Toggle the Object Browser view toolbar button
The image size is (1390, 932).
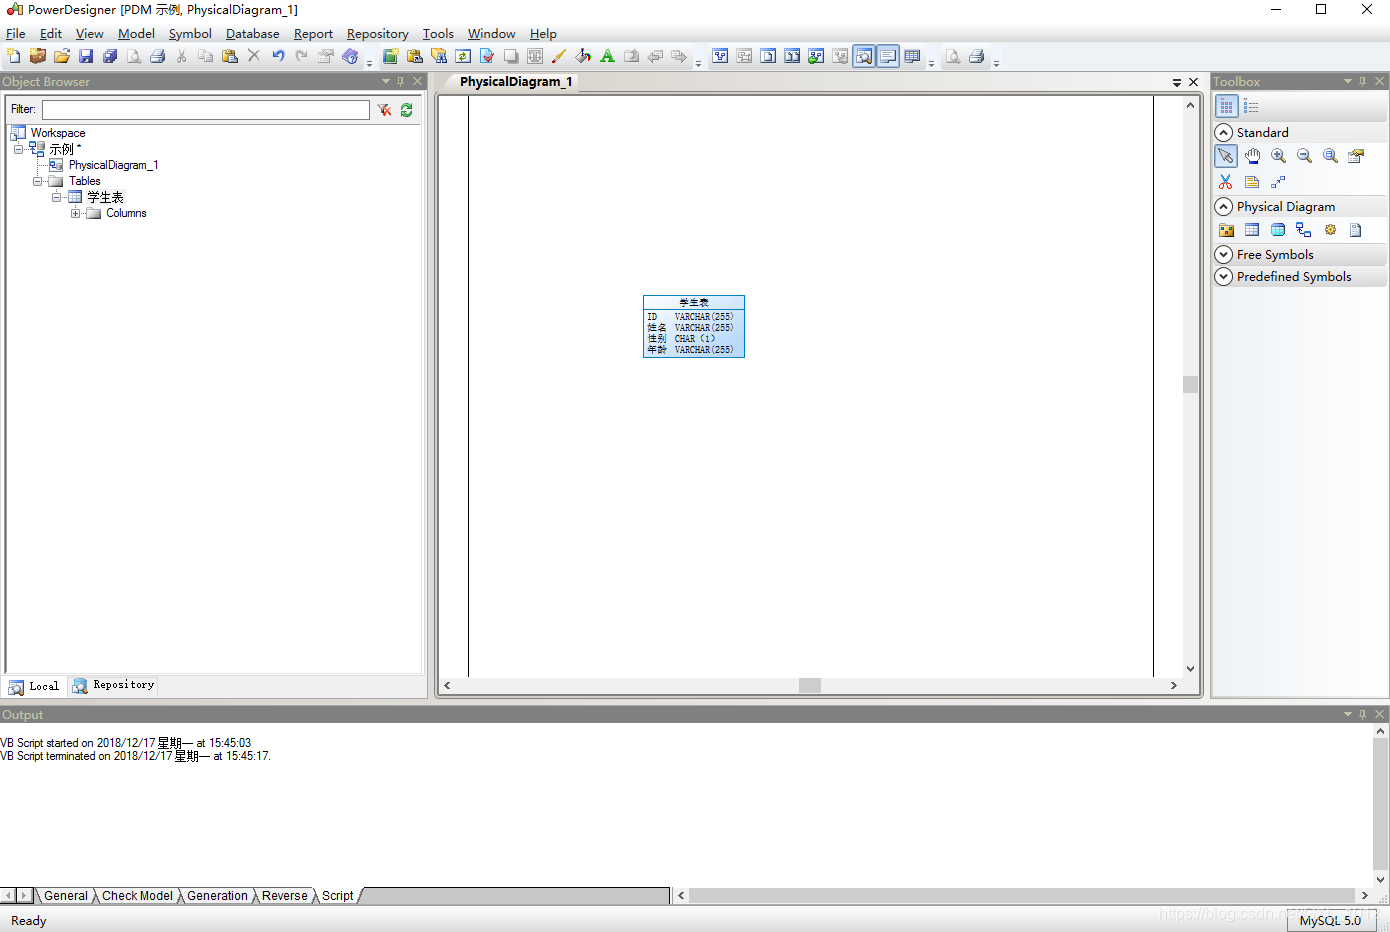pos(864,56)
